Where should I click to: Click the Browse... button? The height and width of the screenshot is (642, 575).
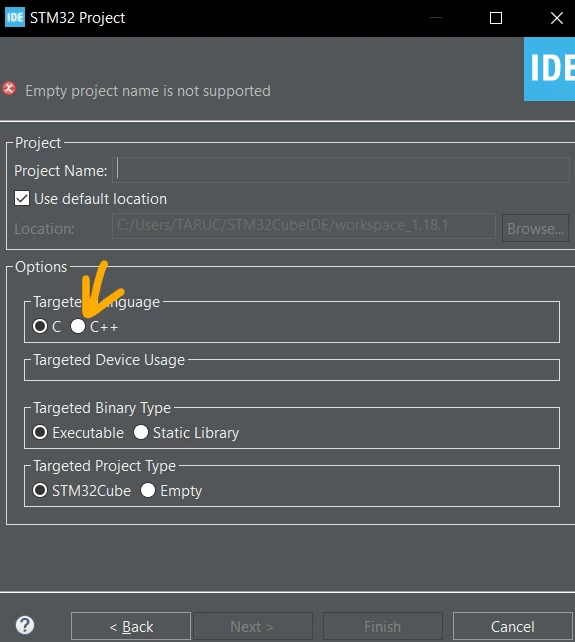[x=535, y=228]
